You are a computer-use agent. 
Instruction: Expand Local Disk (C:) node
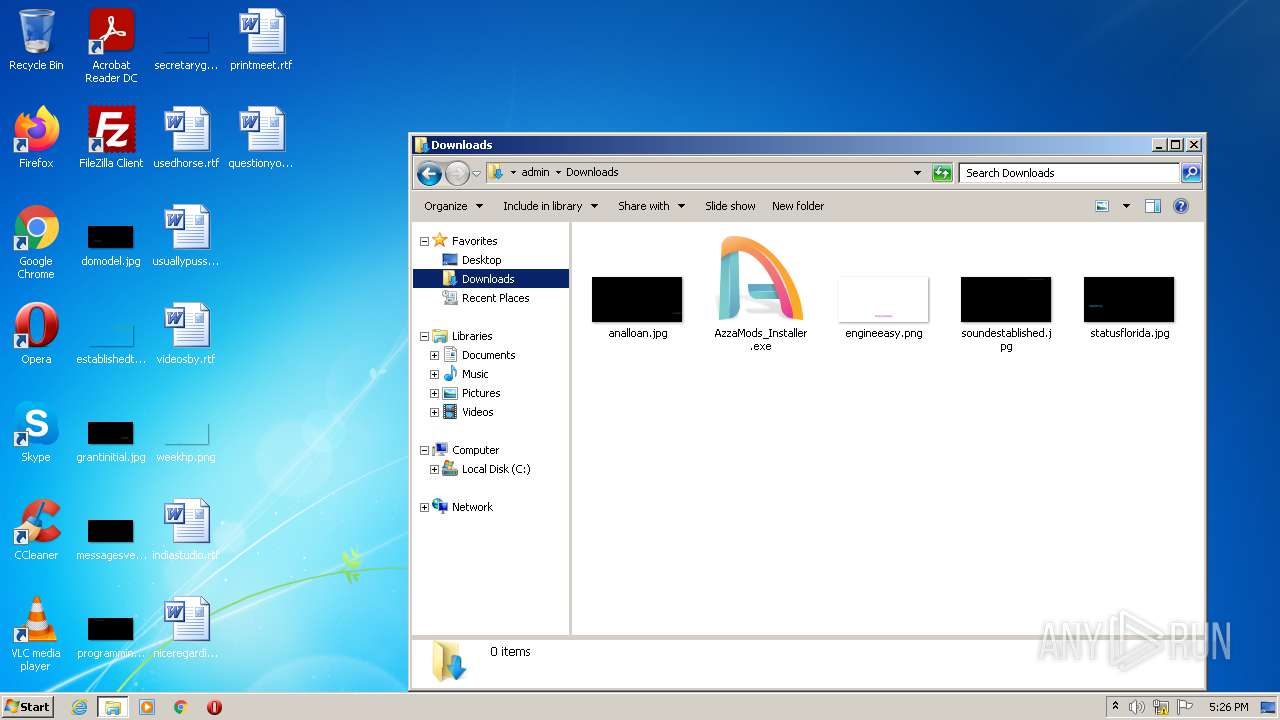click(x=434, y=469)
